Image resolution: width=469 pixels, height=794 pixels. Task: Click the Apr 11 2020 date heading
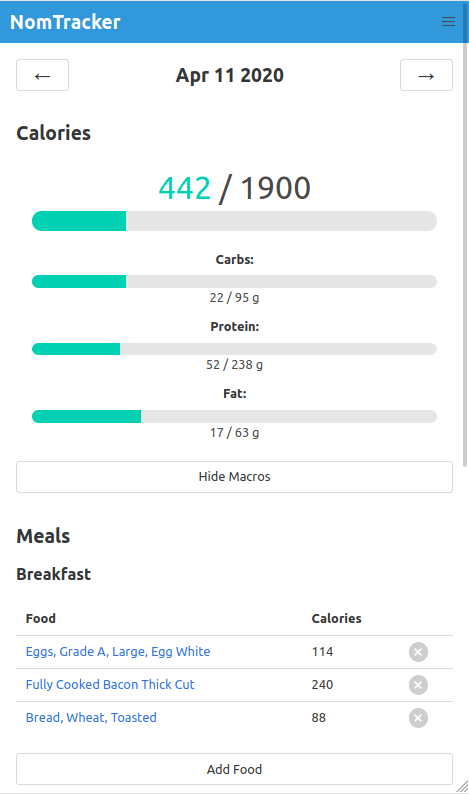tap(229, 75)
